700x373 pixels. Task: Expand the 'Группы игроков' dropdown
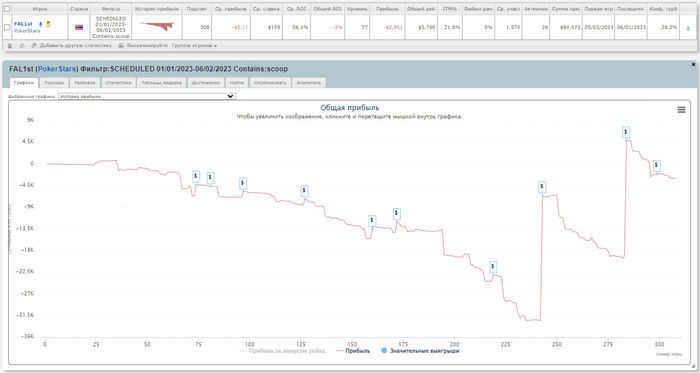click(x=194, y=46)
